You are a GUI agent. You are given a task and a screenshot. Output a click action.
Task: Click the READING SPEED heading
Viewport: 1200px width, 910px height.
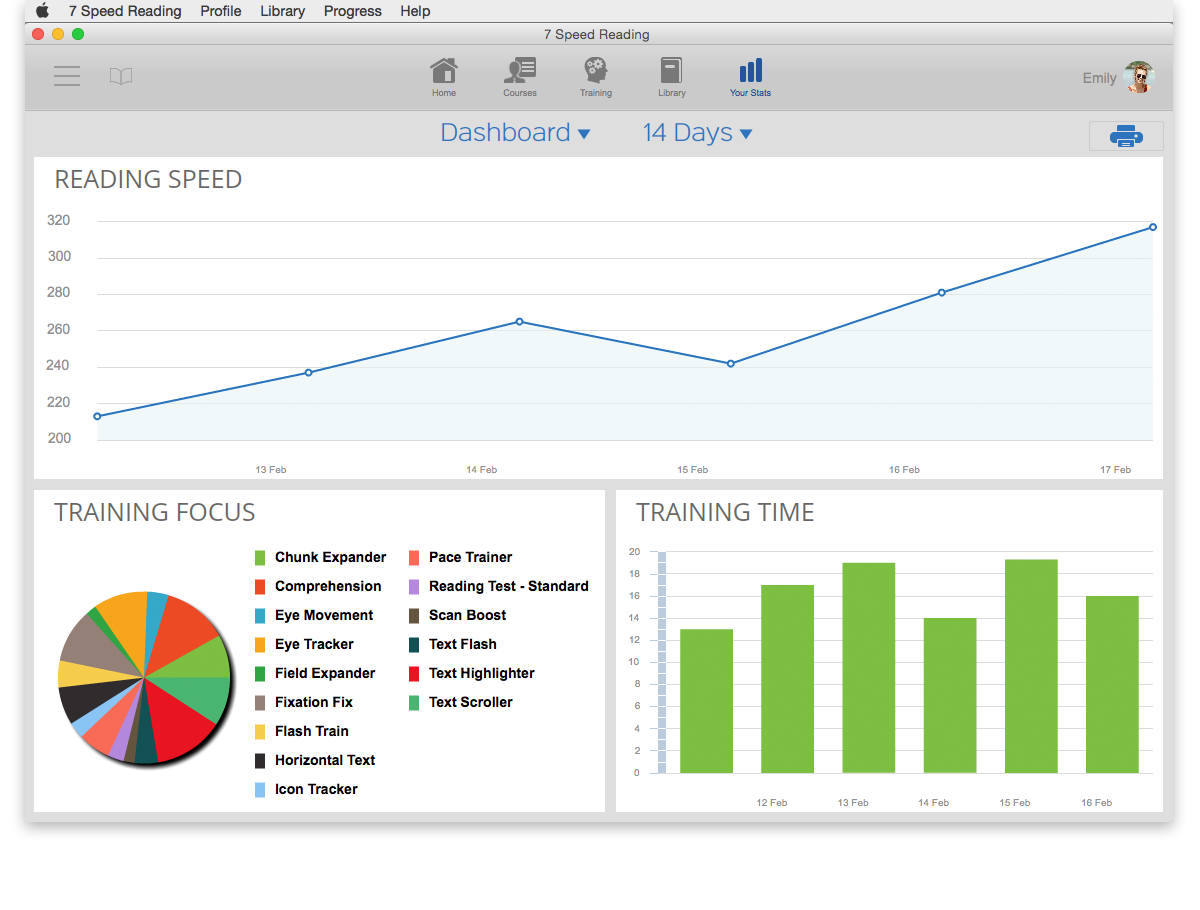tap(148, 180)
